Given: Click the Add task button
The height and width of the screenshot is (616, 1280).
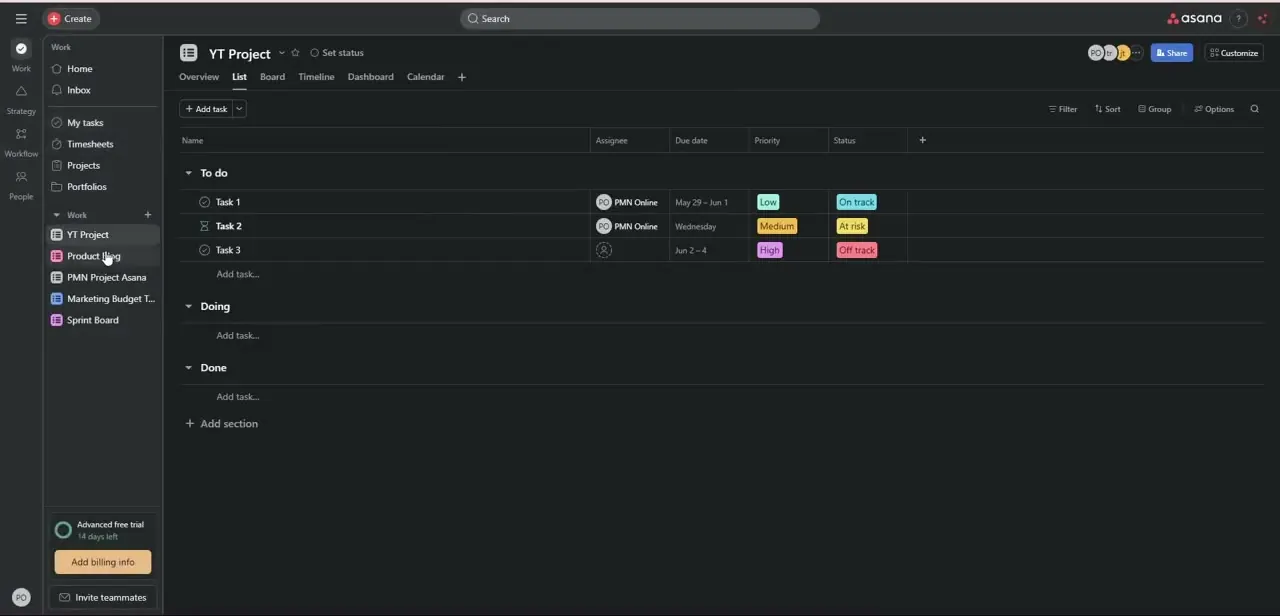Looking at the screenshot, I should [x=206, y=109].
